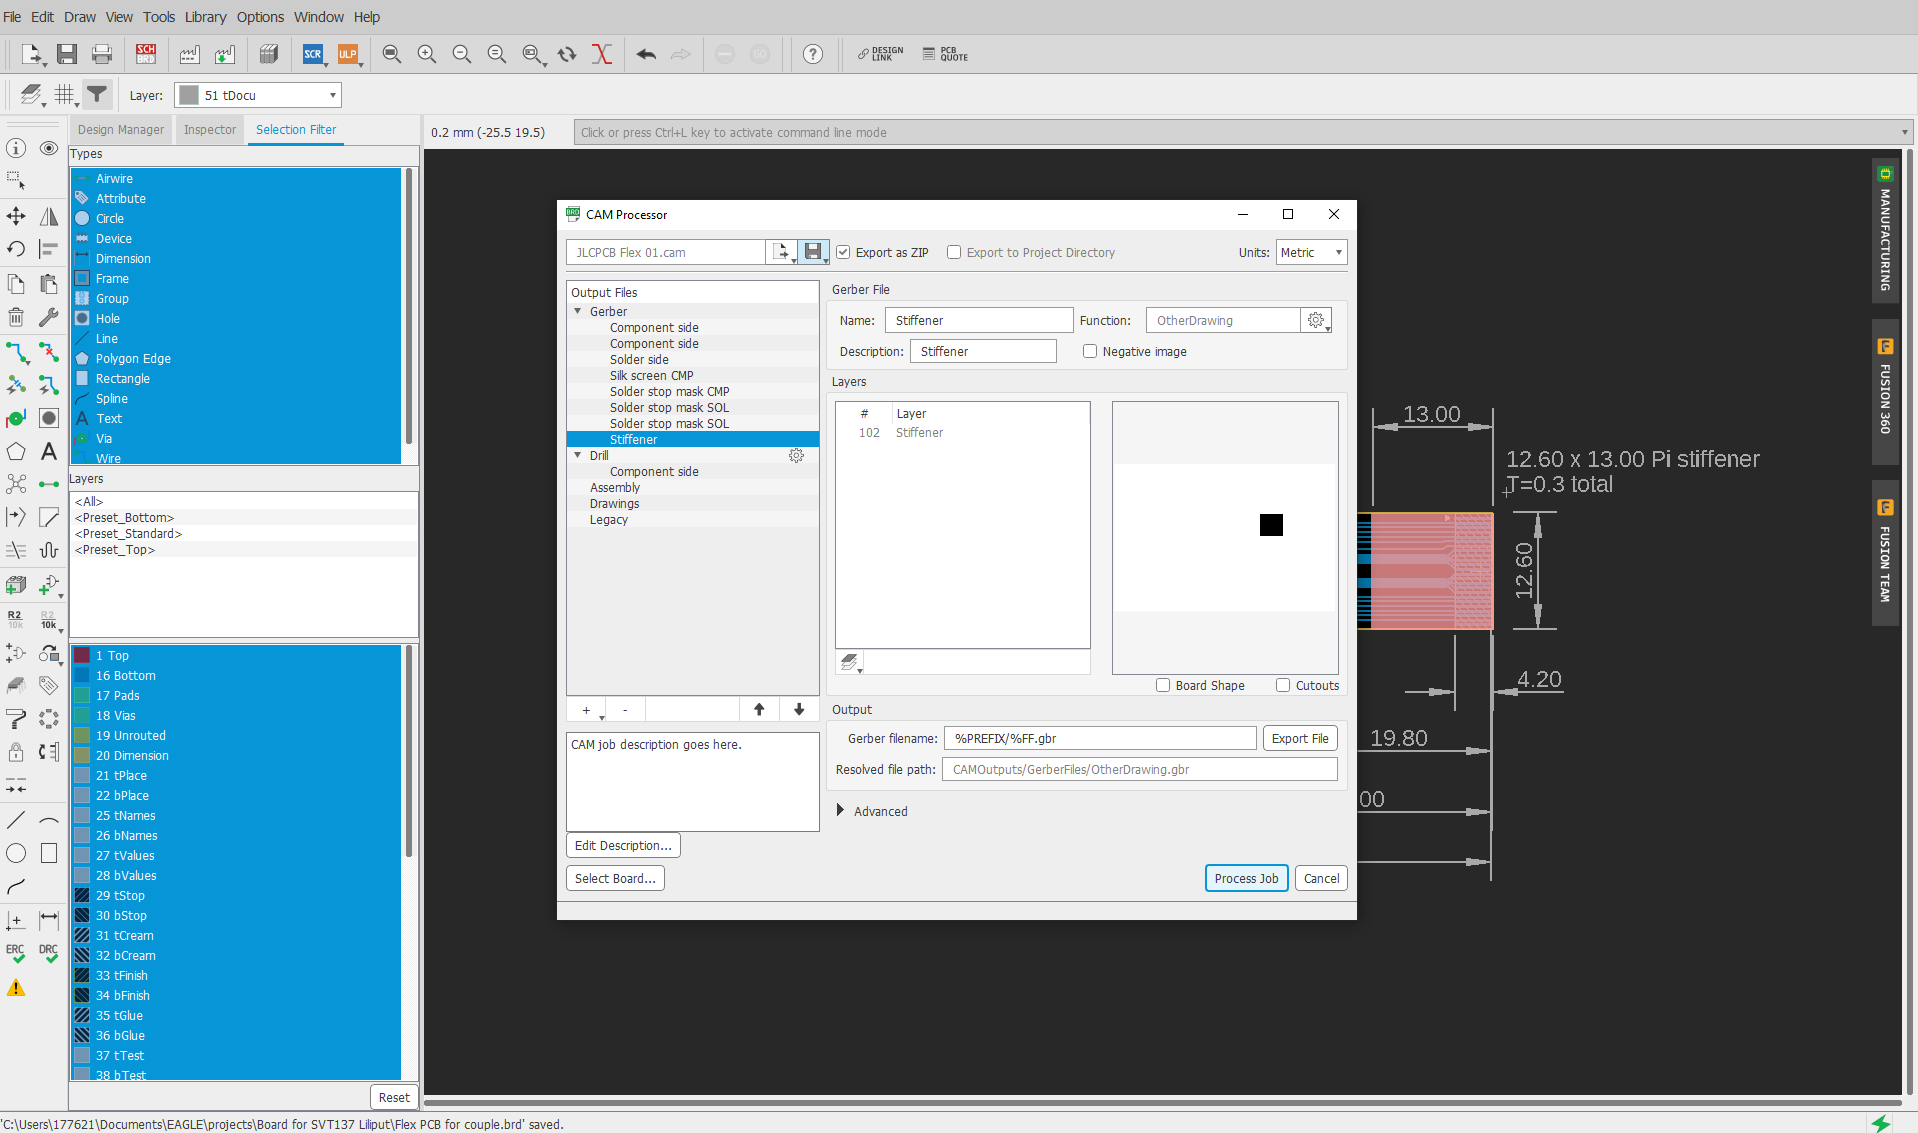Click the Gerber filename input field
1918x1133 pixels.
(x=1099, y=738)
